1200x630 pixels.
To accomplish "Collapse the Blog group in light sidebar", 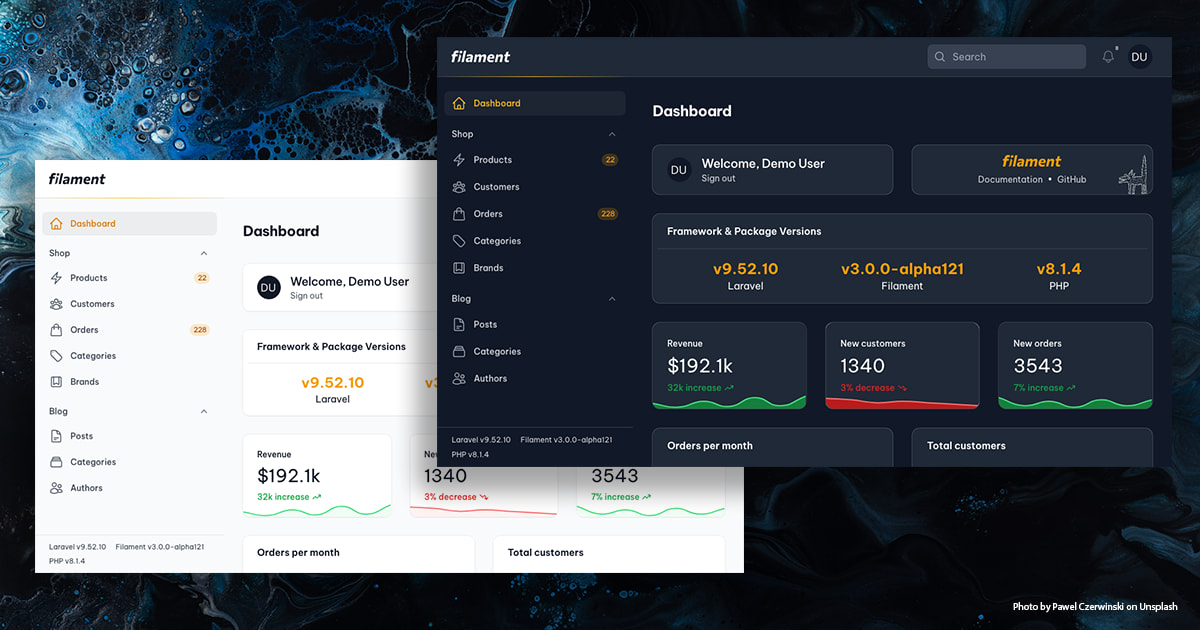I will [x=204, y=412].
